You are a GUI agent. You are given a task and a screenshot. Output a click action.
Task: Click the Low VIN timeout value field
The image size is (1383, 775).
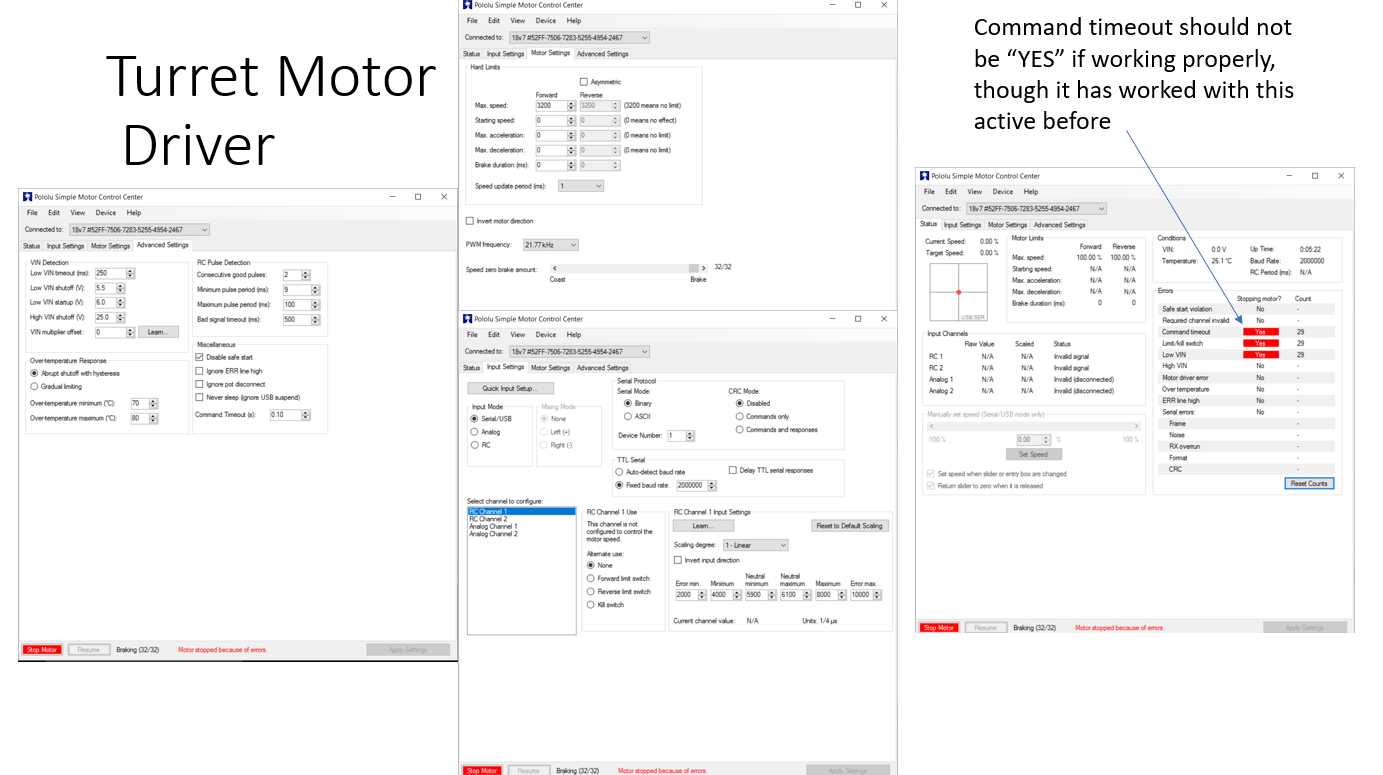click(110, 274)
